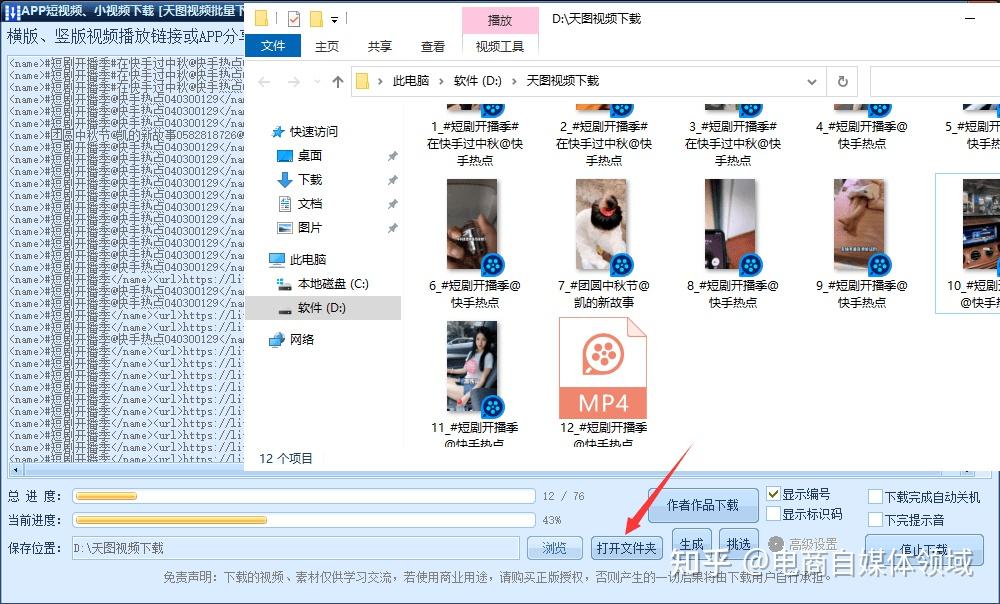1000x604 pixels.
Task: Click the 打开文件夹 button
Action: coord(626,548)
